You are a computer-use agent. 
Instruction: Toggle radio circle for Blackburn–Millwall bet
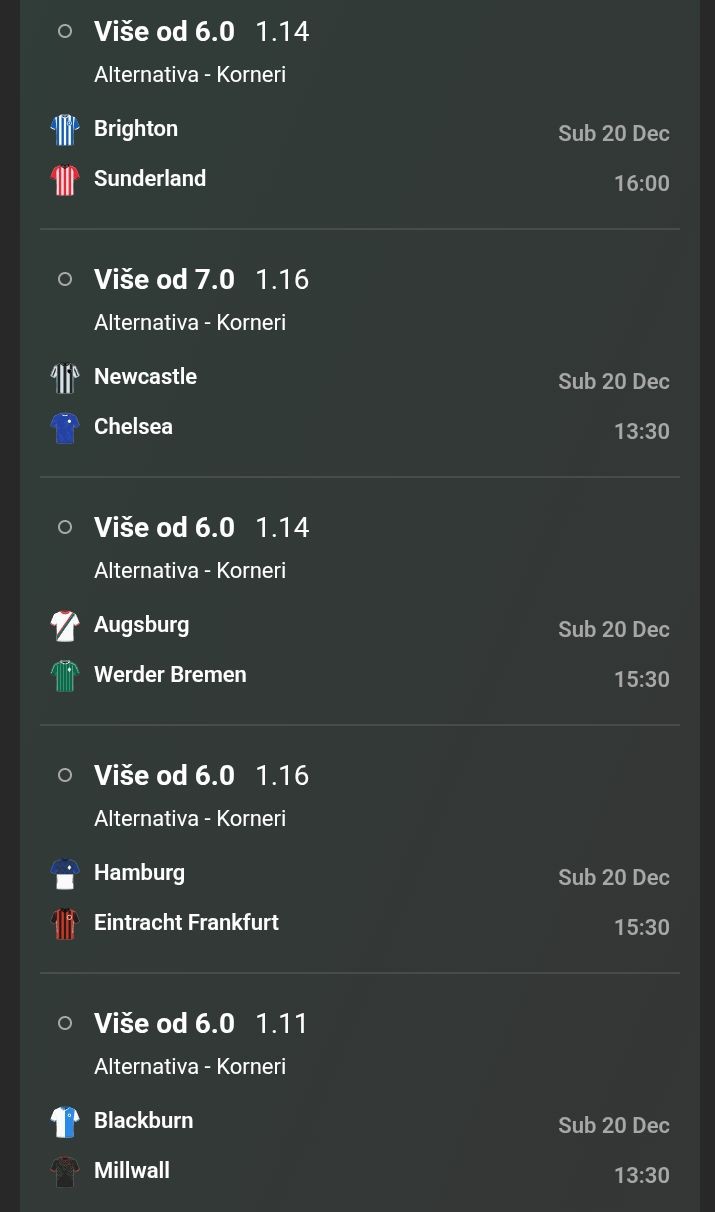pyautogui.click(x=65, y=1023)
